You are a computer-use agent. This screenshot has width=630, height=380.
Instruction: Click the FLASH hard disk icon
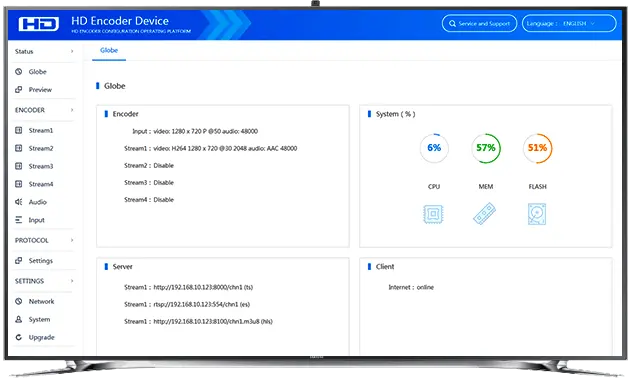pyautogui.click(x=537, y=214)
